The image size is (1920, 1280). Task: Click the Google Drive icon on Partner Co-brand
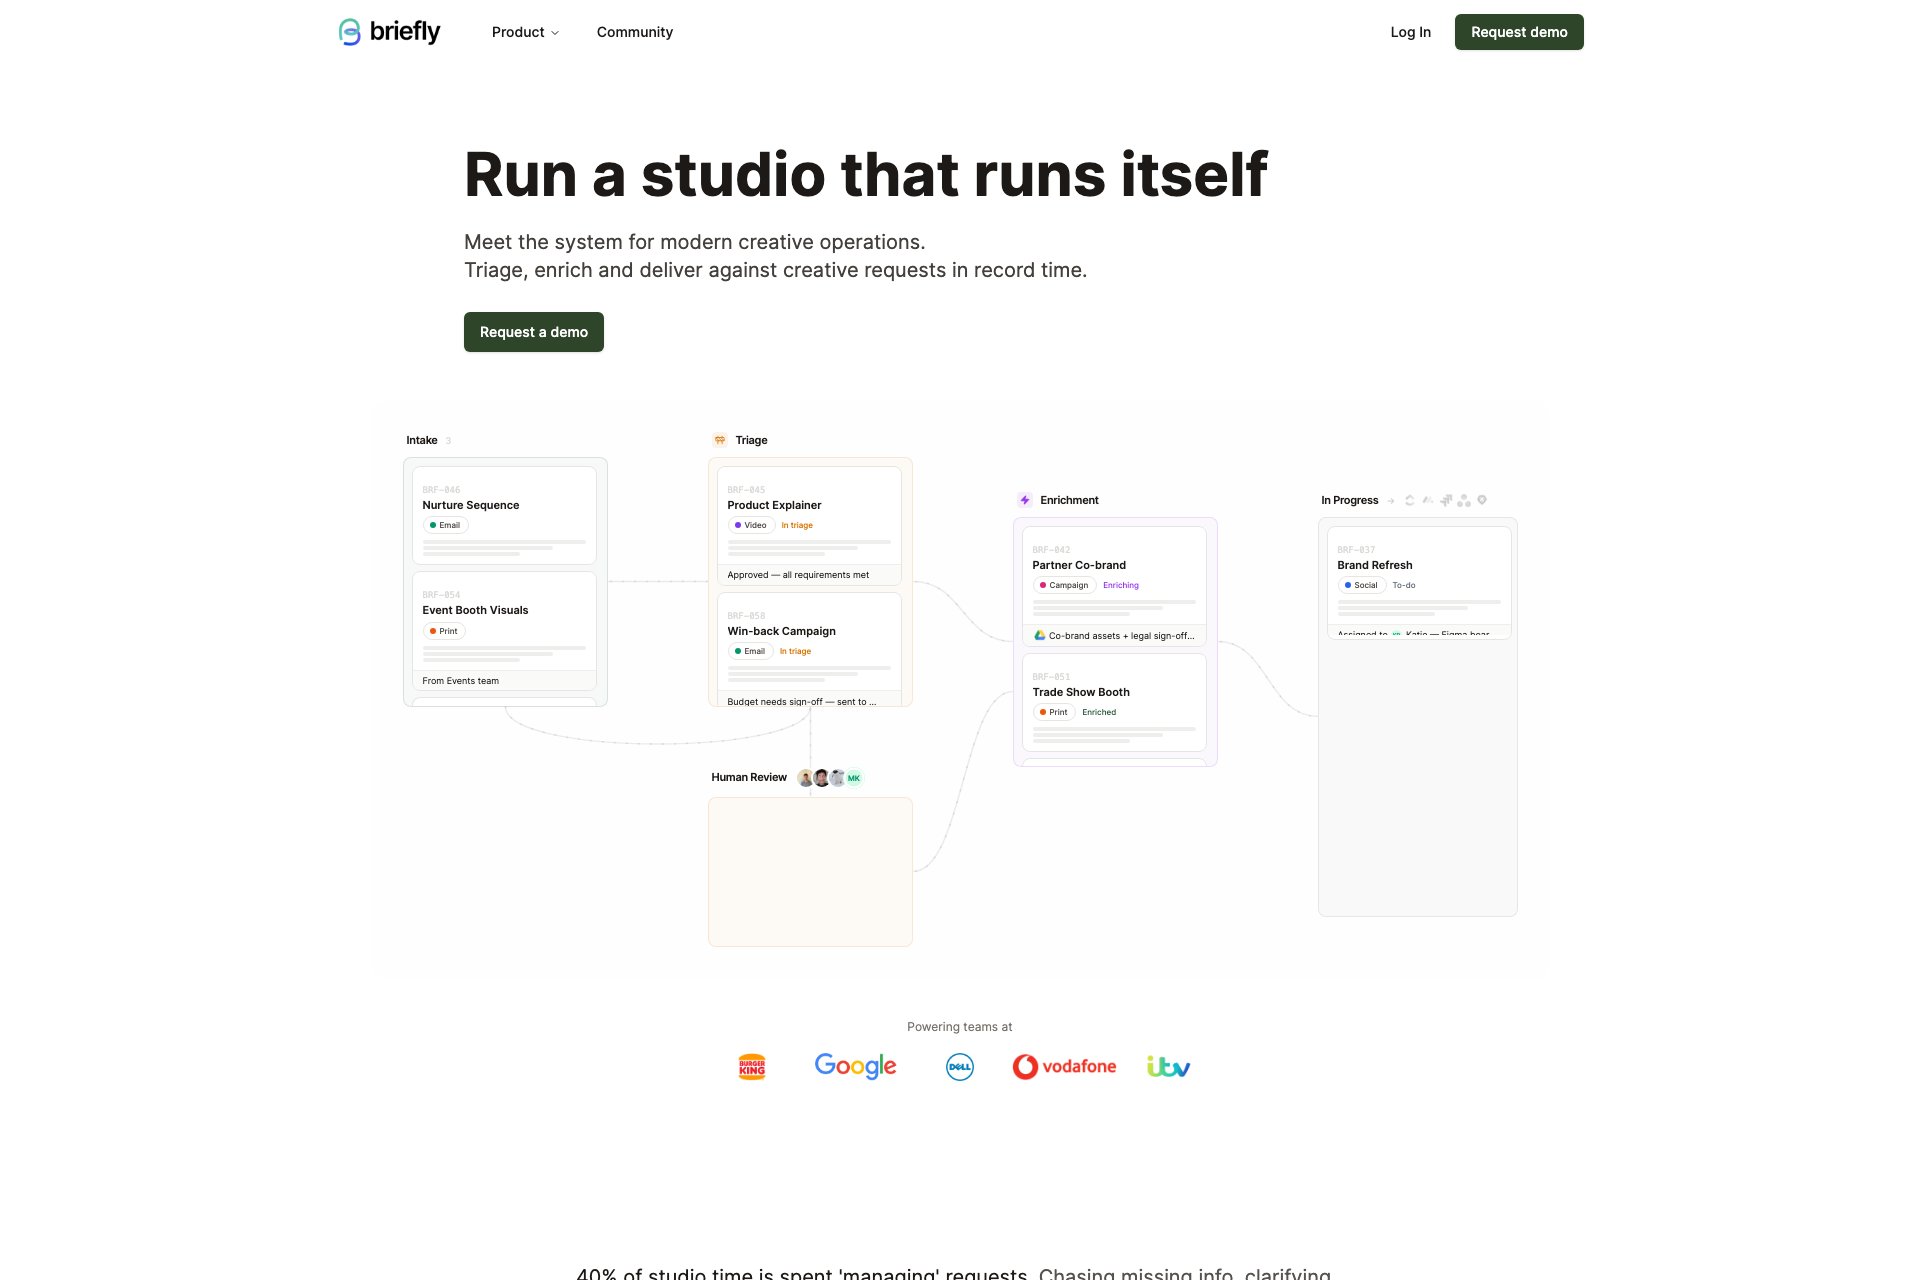point(1040,635)
